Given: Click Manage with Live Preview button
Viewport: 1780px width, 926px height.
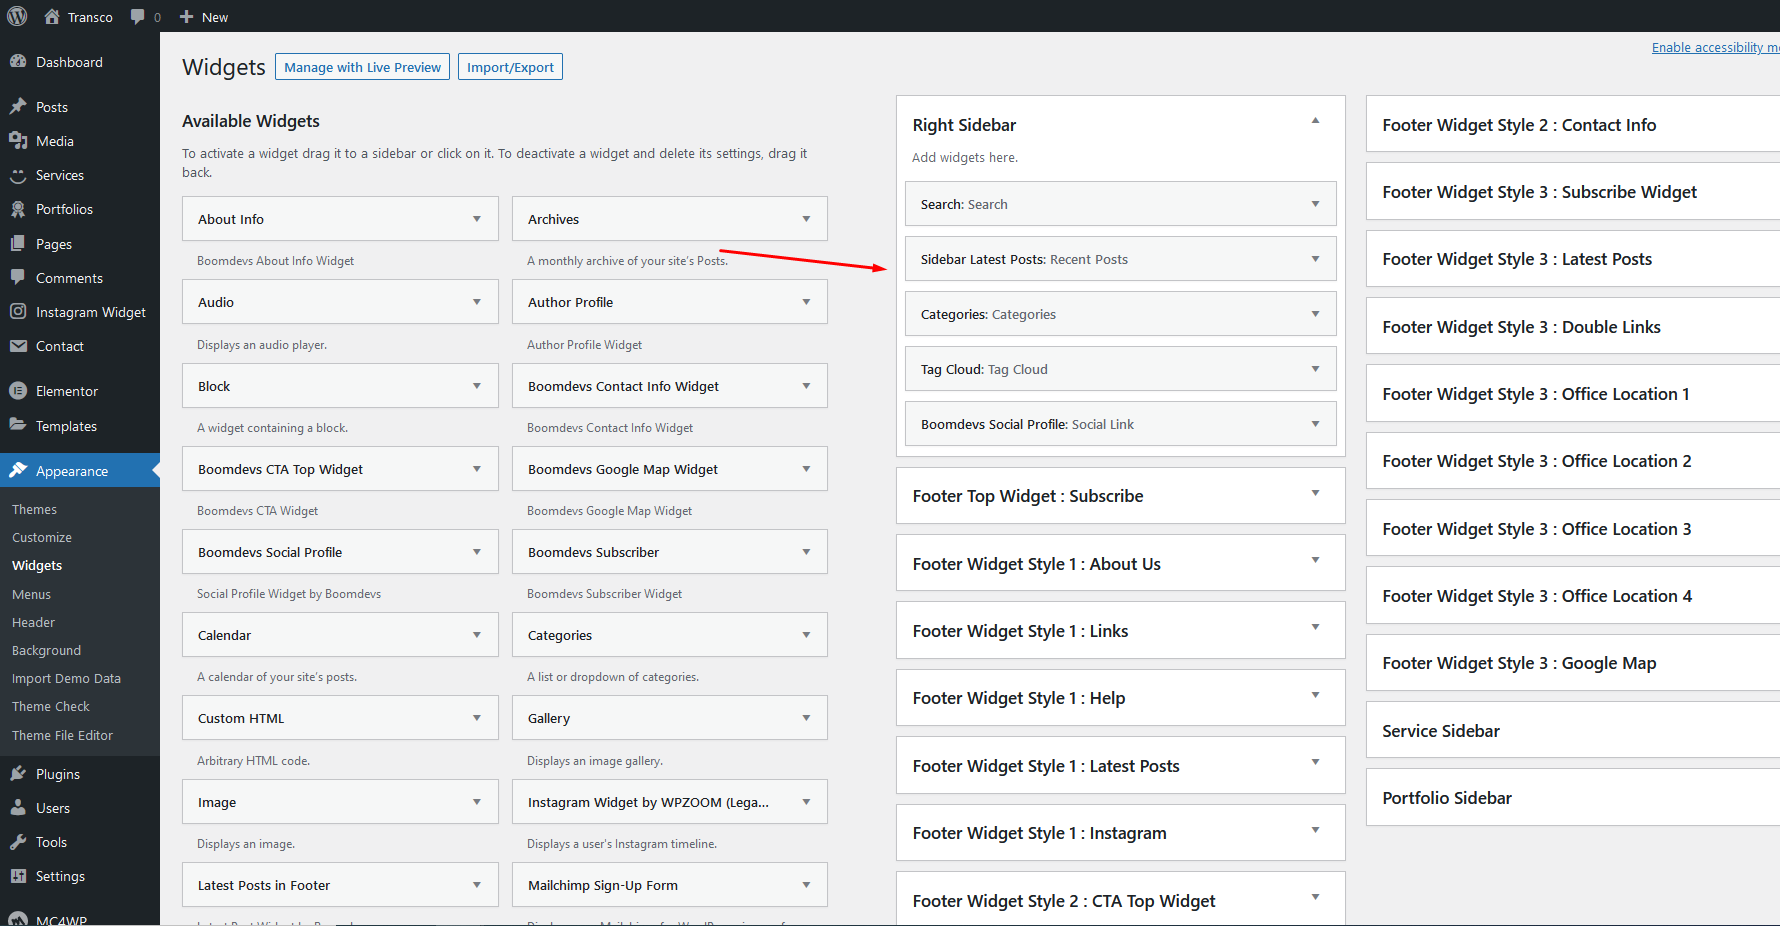Looking at the screenshot, I should click(x=362, y=67).
